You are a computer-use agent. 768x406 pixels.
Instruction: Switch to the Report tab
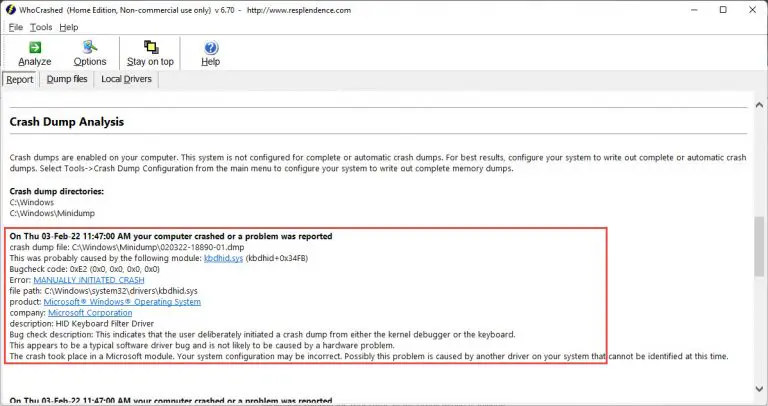[19, 79]
